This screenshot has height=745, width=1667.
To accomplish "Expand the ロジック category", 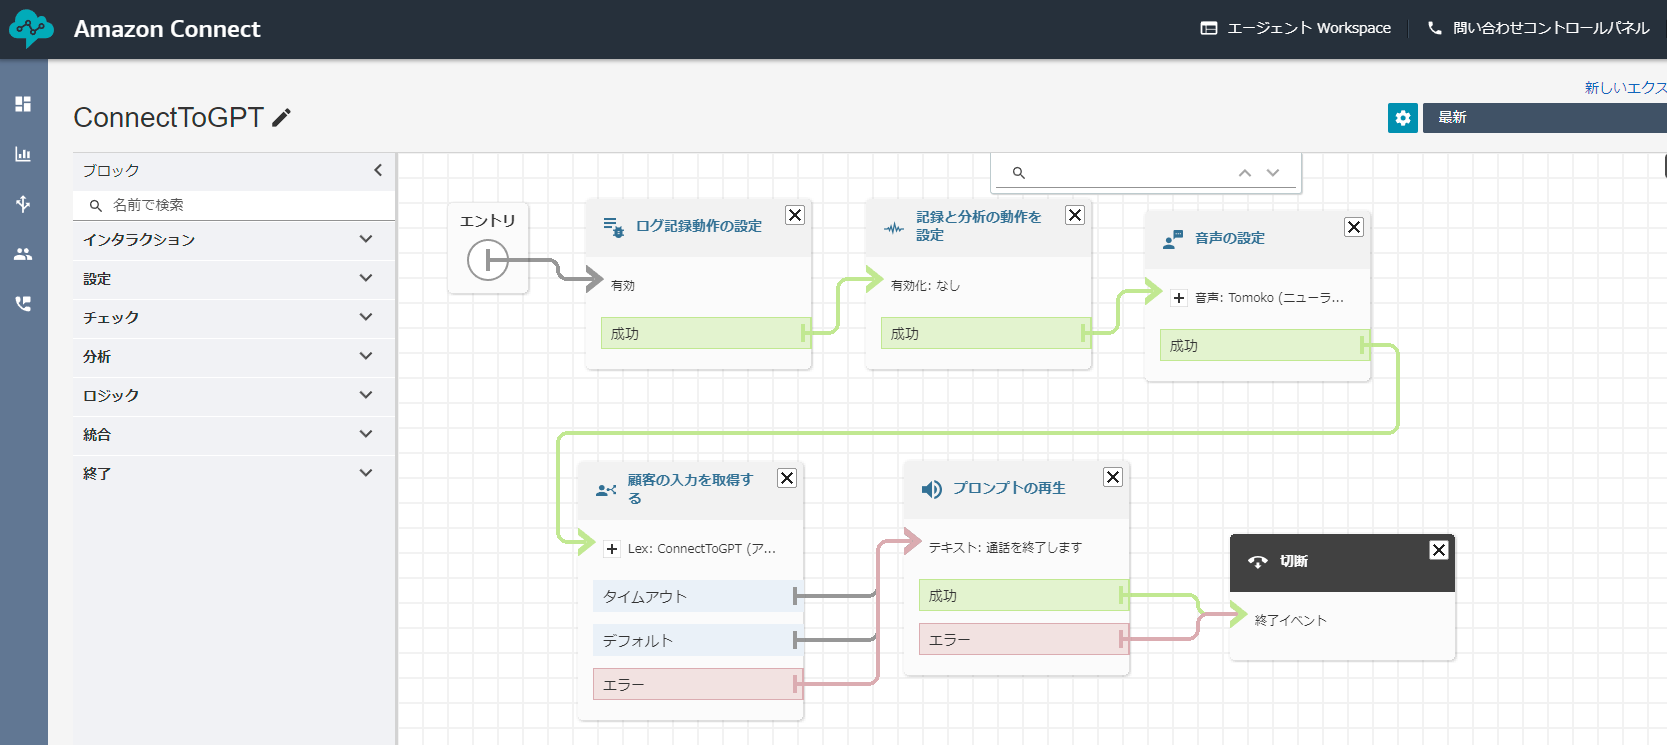I will [x=234, y=396].
